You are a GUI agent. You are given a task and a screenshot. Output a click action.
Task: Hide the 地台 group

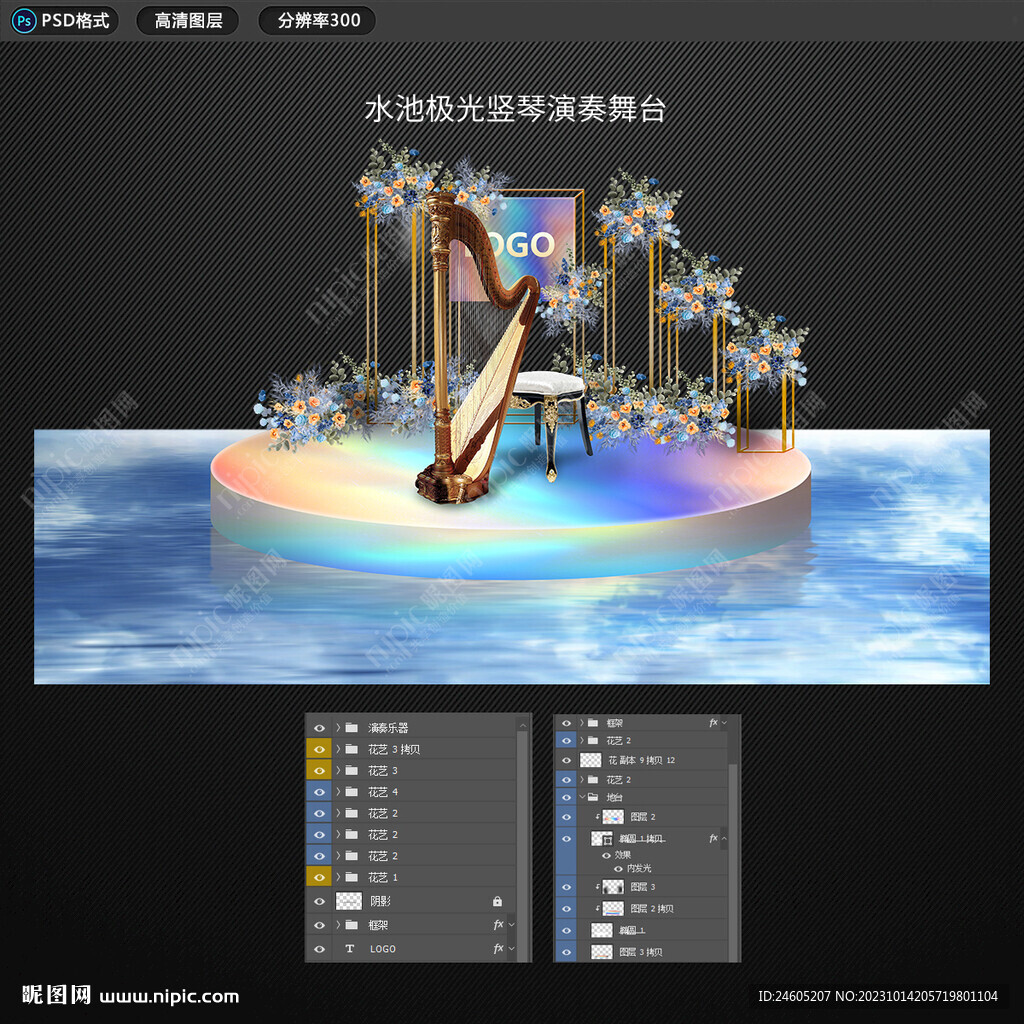point(566,797)
